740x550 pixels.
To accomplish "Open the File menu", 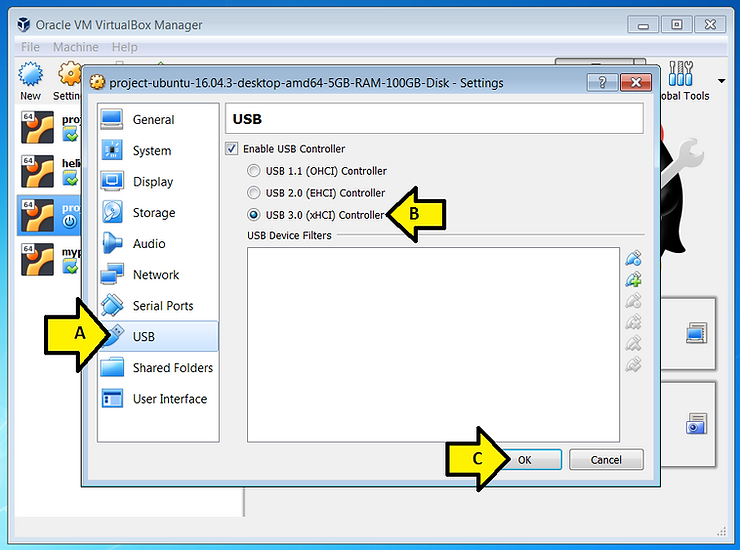I will coord(30,47).
